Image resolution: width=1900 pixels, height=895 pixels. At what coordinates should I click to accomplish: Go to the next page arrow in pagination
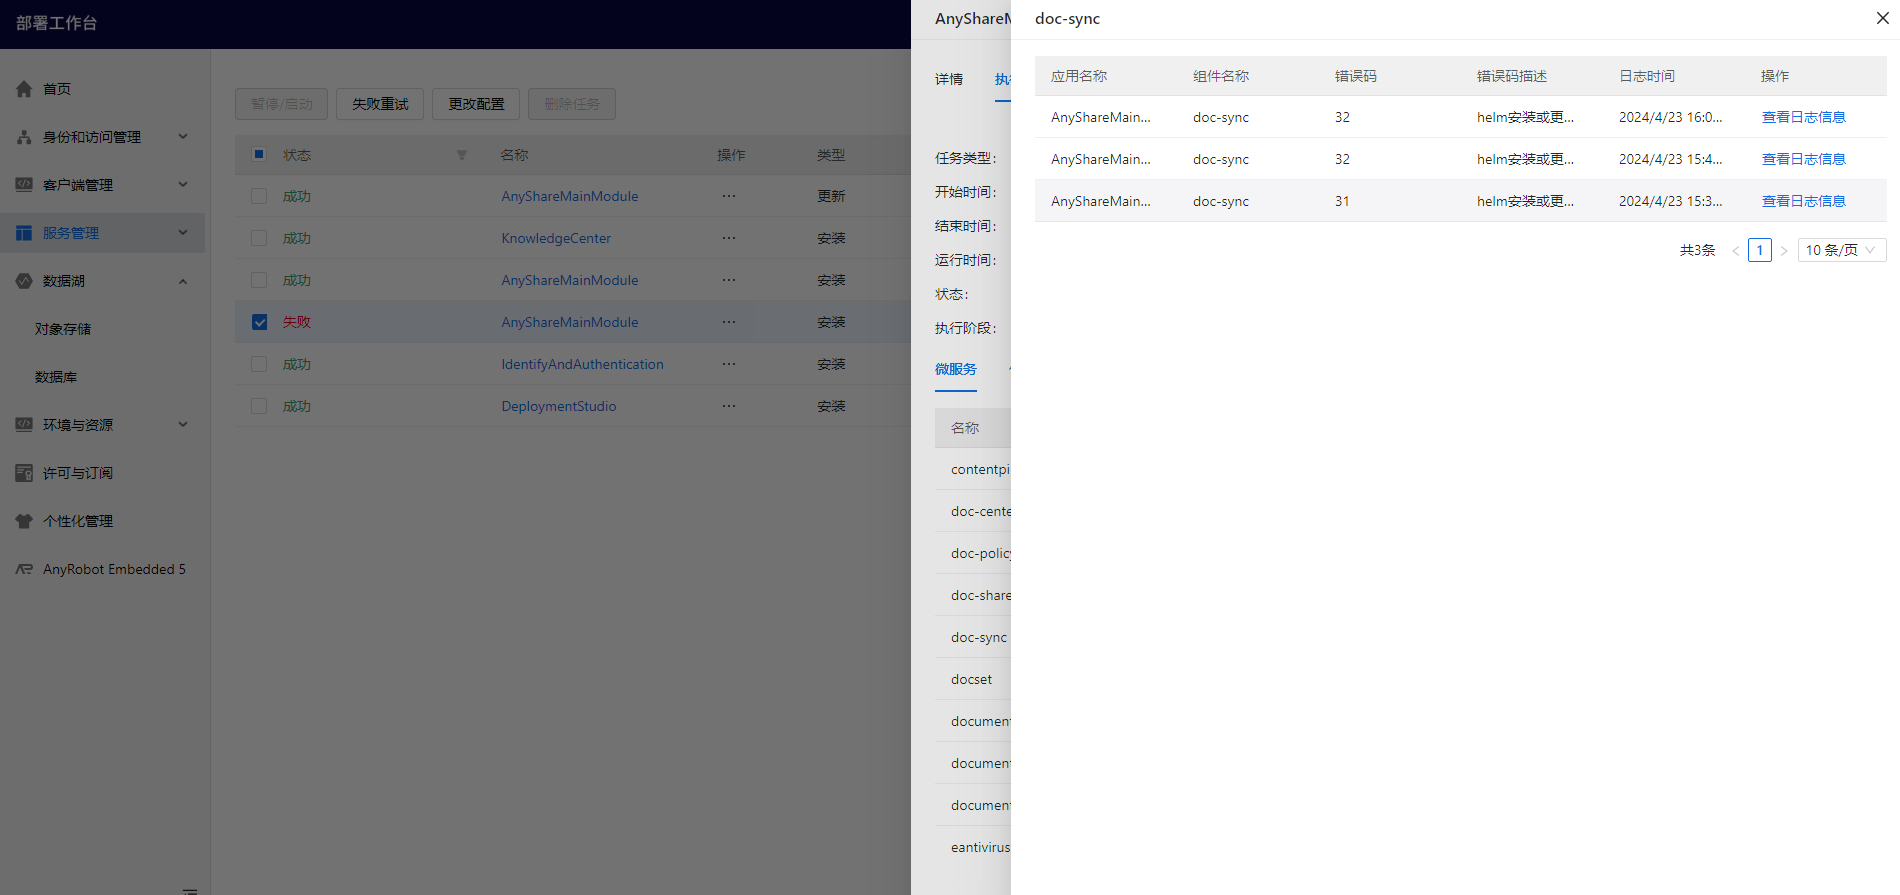pos(1784,250)
